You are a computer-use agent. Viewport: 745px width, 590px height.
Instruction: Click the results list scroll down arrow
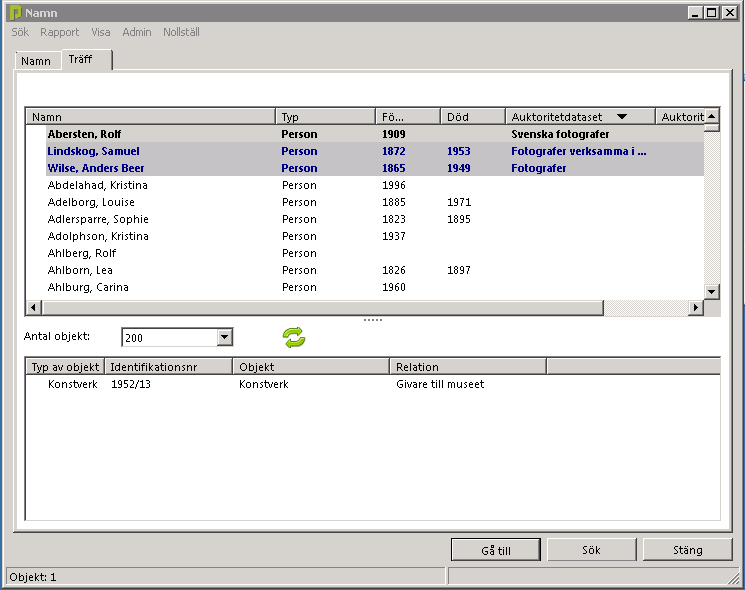pos(711,292)
